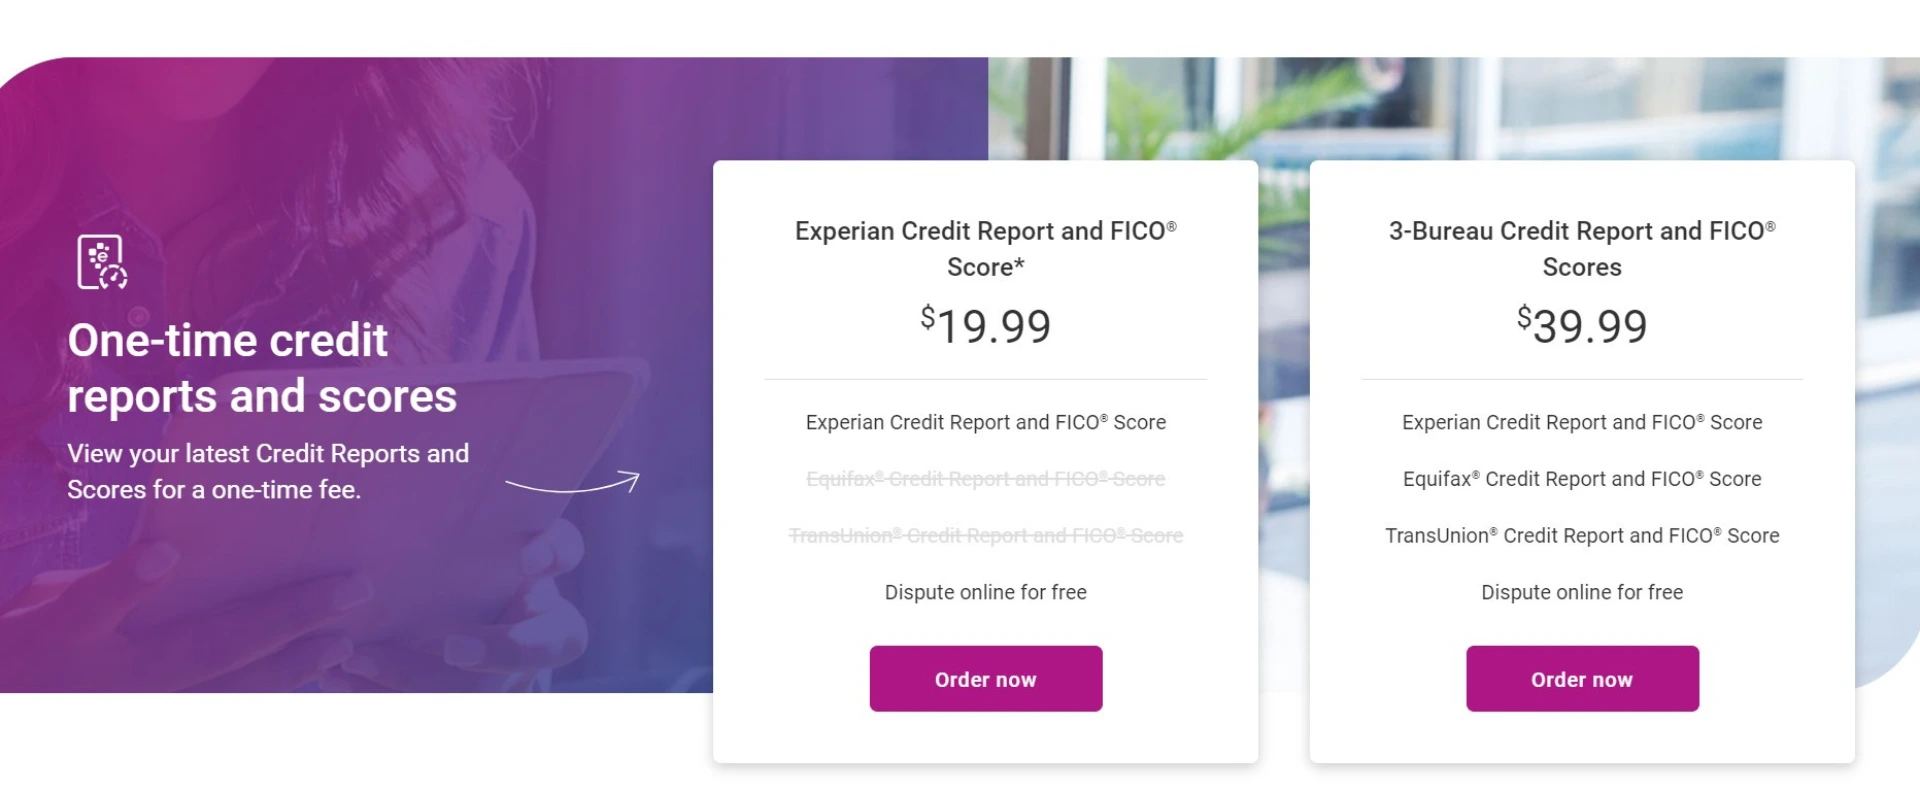The image size is (1920, 800).
Task: Click the divider line under $39.99 price
Action: [x=1582, y=379]
